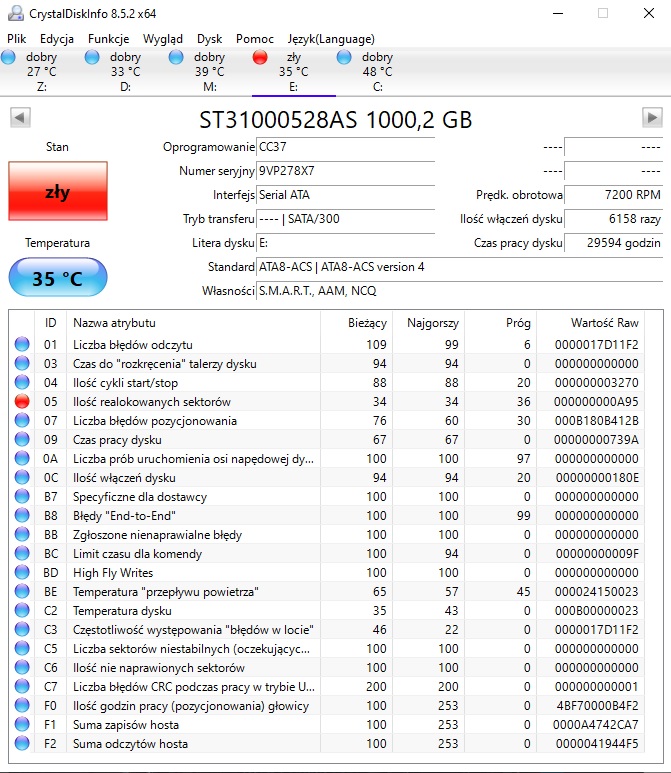Select the row Suma zapisów hosta
Viewport: 671px width, 773px height.
point(327,724)
